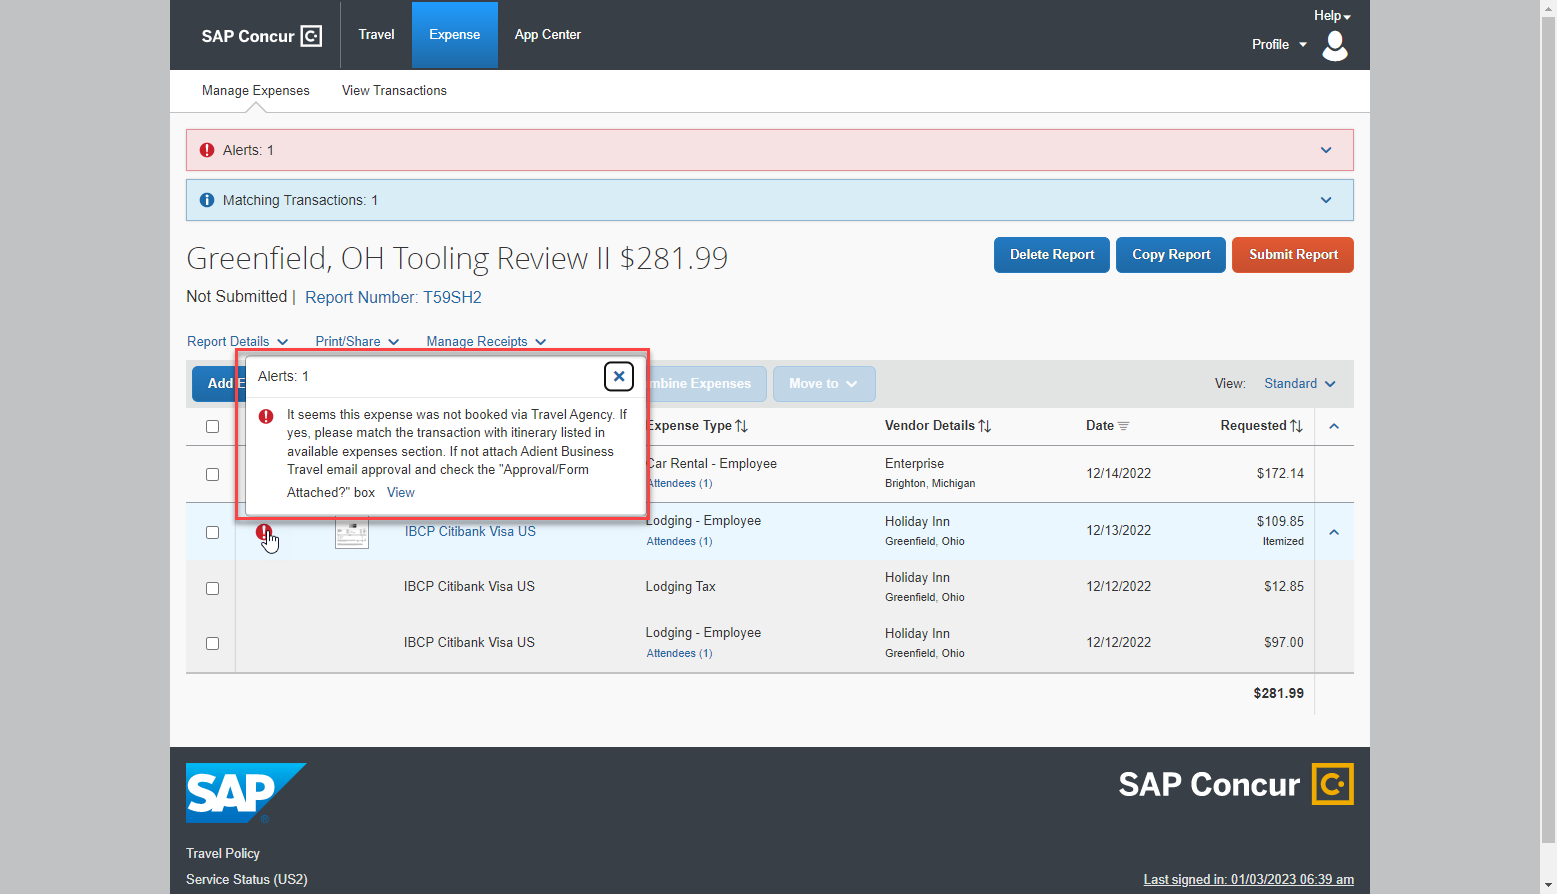Click the page vertical scrollbar

[x=1548, y=430]
